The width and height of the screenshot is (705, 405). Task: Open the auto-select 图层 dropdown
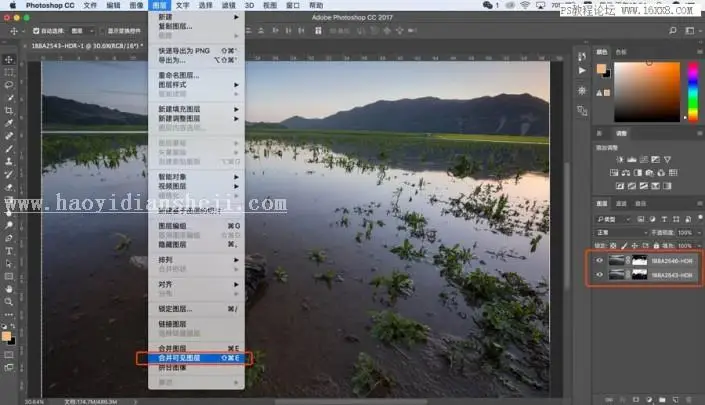pyautogui.click(x=83, y=31)
